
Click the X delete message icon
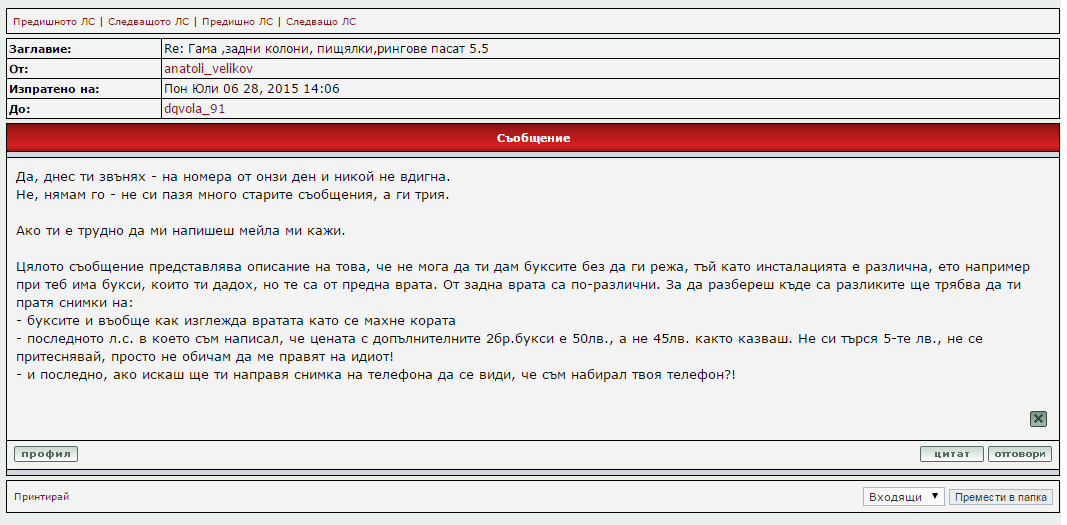click(x=1038, y=419)
